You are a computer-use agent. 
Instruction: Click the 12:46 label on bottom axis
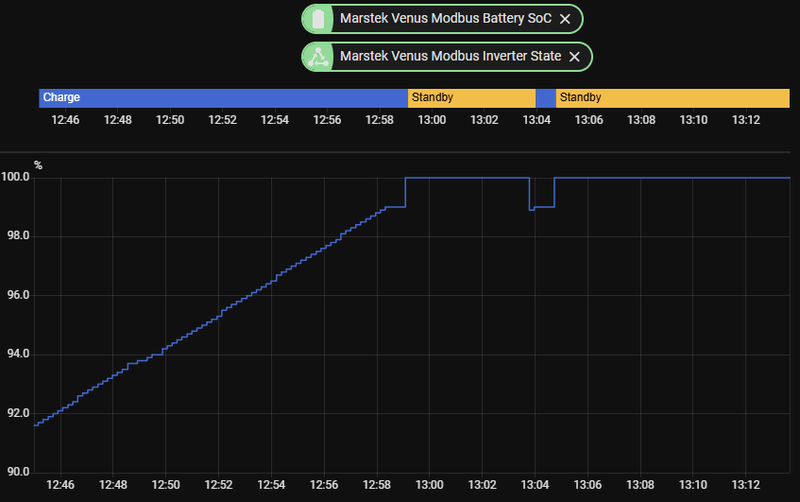point(60,485)
